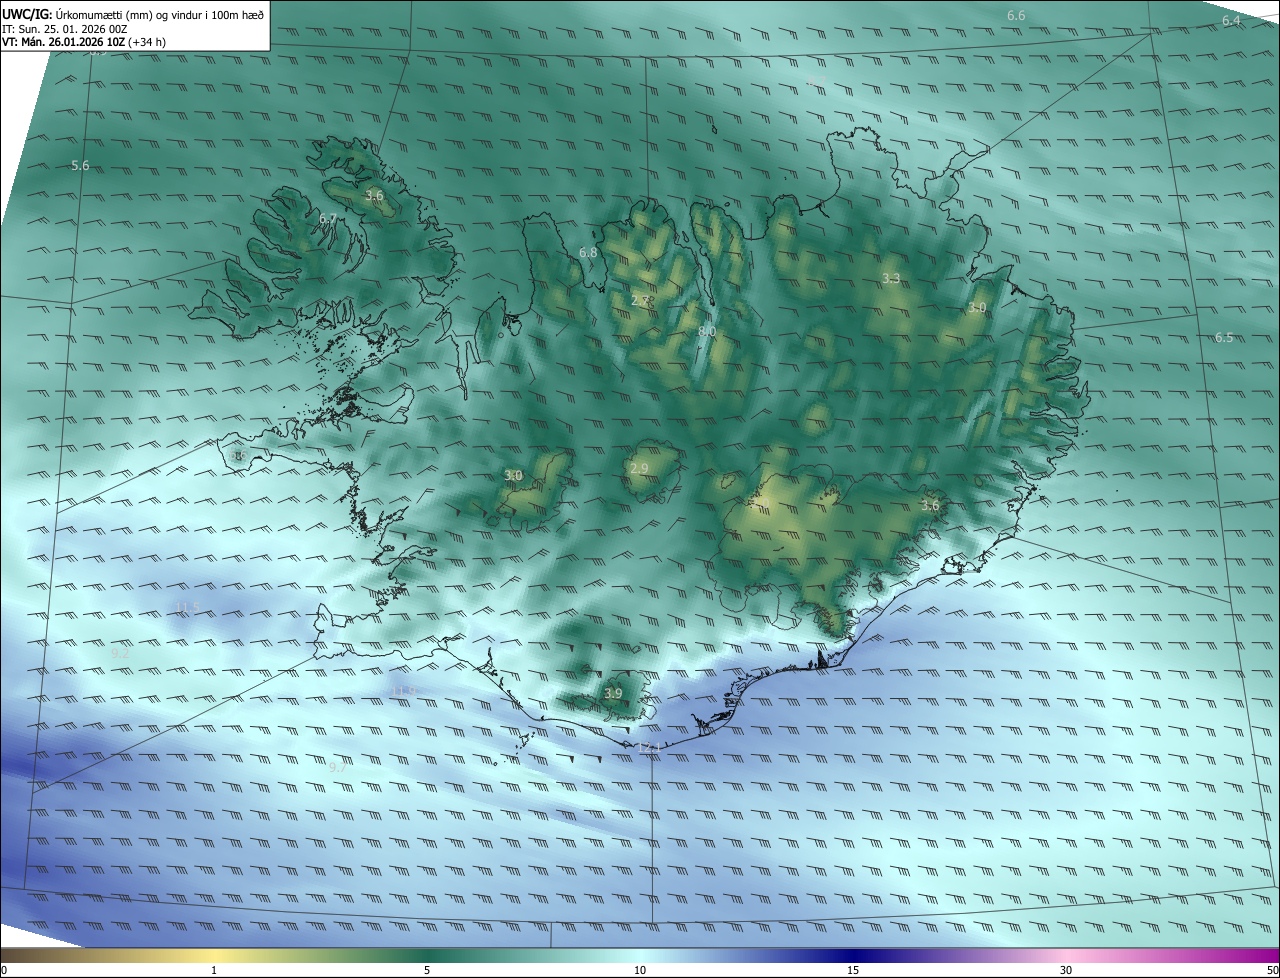Click the 9.7 value label
Screen dimensions: 1280x978
point(337,767)
